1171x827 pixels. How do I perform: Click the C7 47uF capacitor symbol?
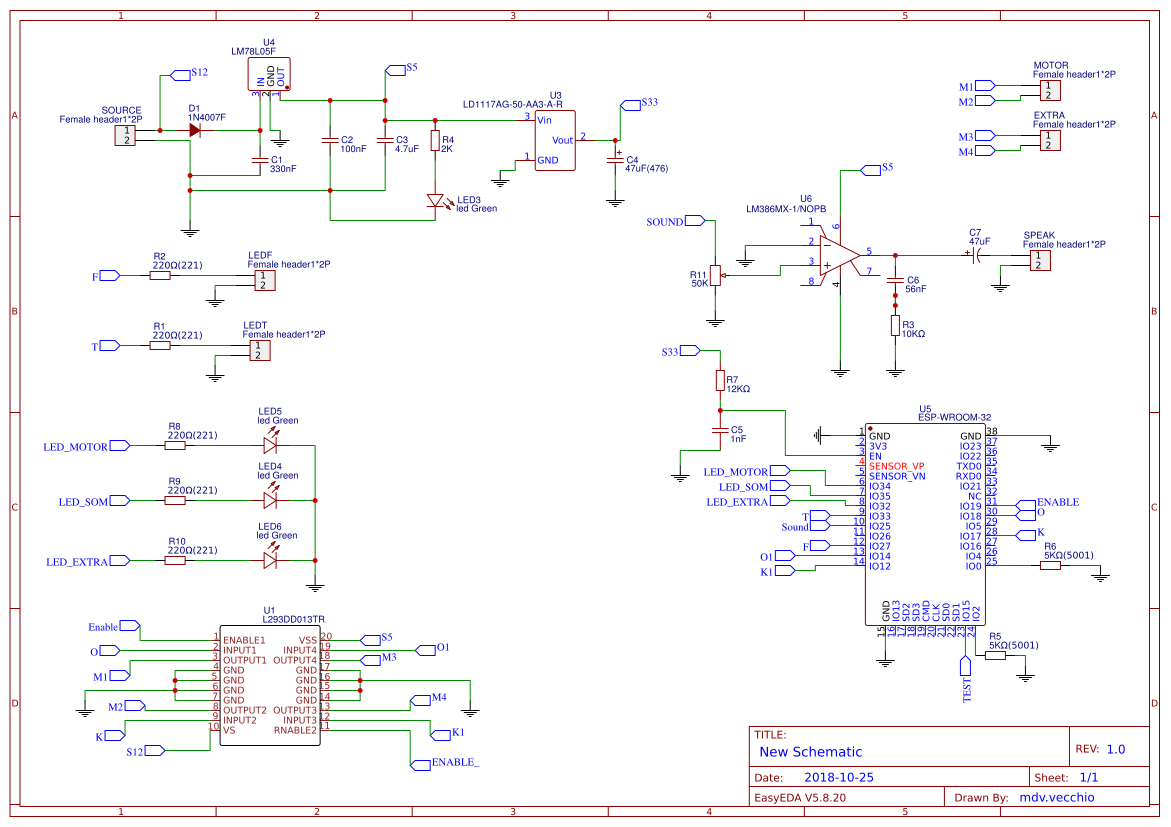975,255
